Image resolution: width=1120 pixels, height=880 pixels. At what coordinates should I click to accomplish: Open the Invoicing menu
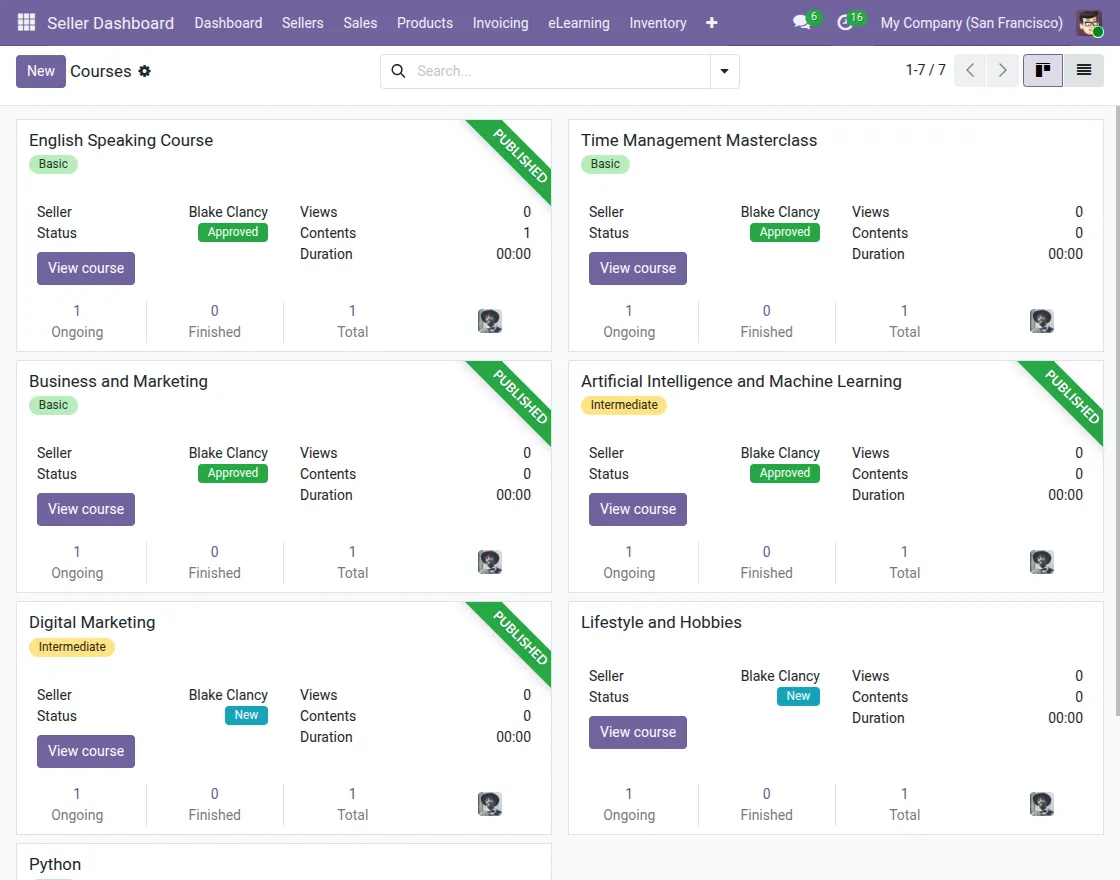click(x=501, y=23)
